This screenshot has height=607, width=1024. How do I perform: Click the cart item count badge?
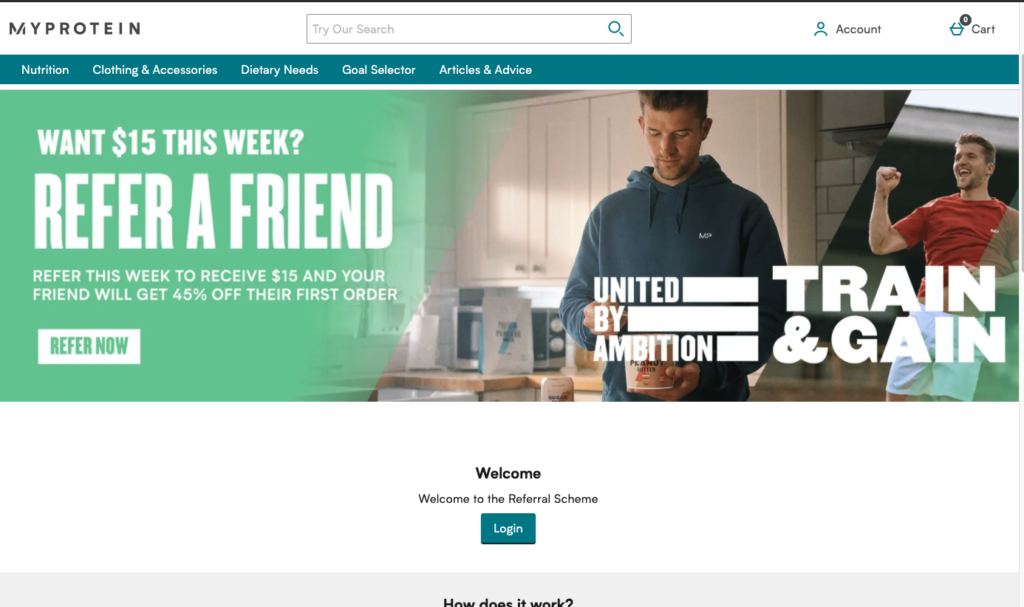[965, 20]
